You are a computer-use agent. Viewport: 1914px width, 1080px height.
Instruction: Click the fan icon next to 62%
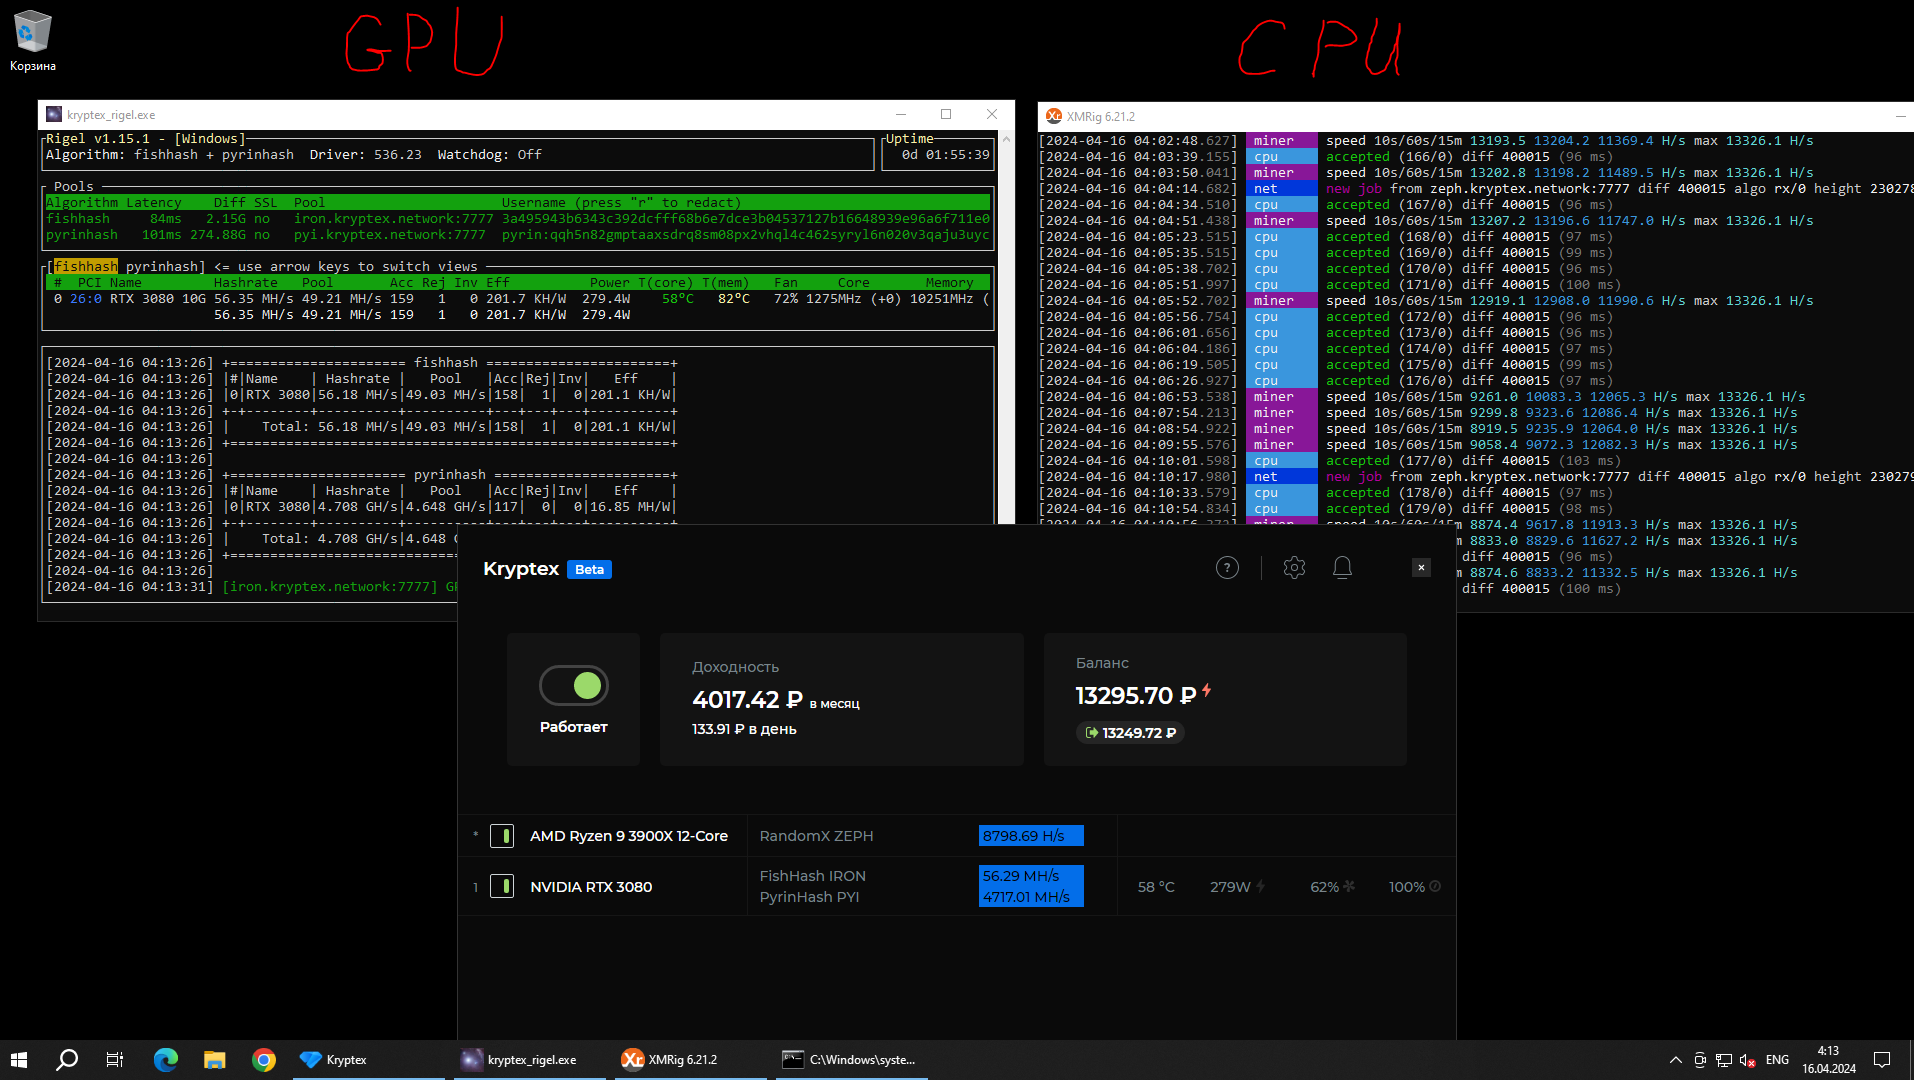pyautogui.click(x=1349, y=886)
